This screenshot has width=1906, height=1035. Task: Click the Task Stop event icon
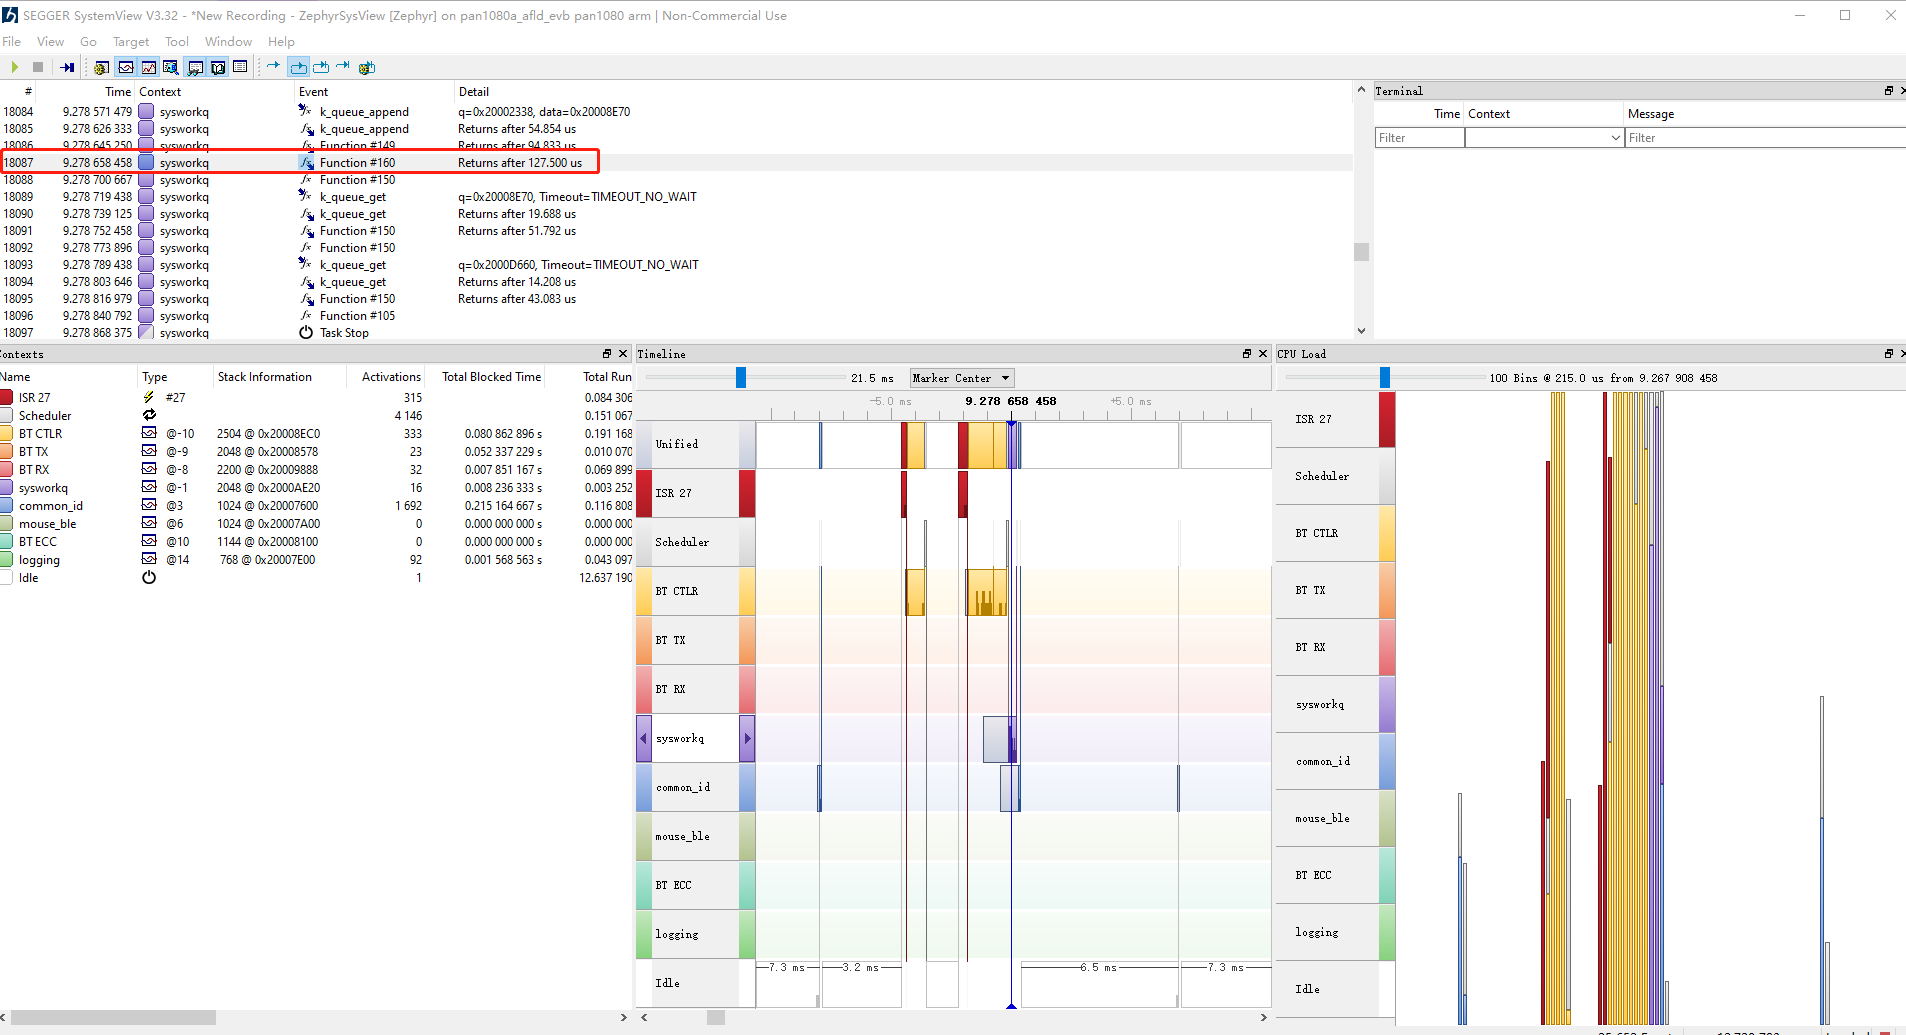pos(306,333)
